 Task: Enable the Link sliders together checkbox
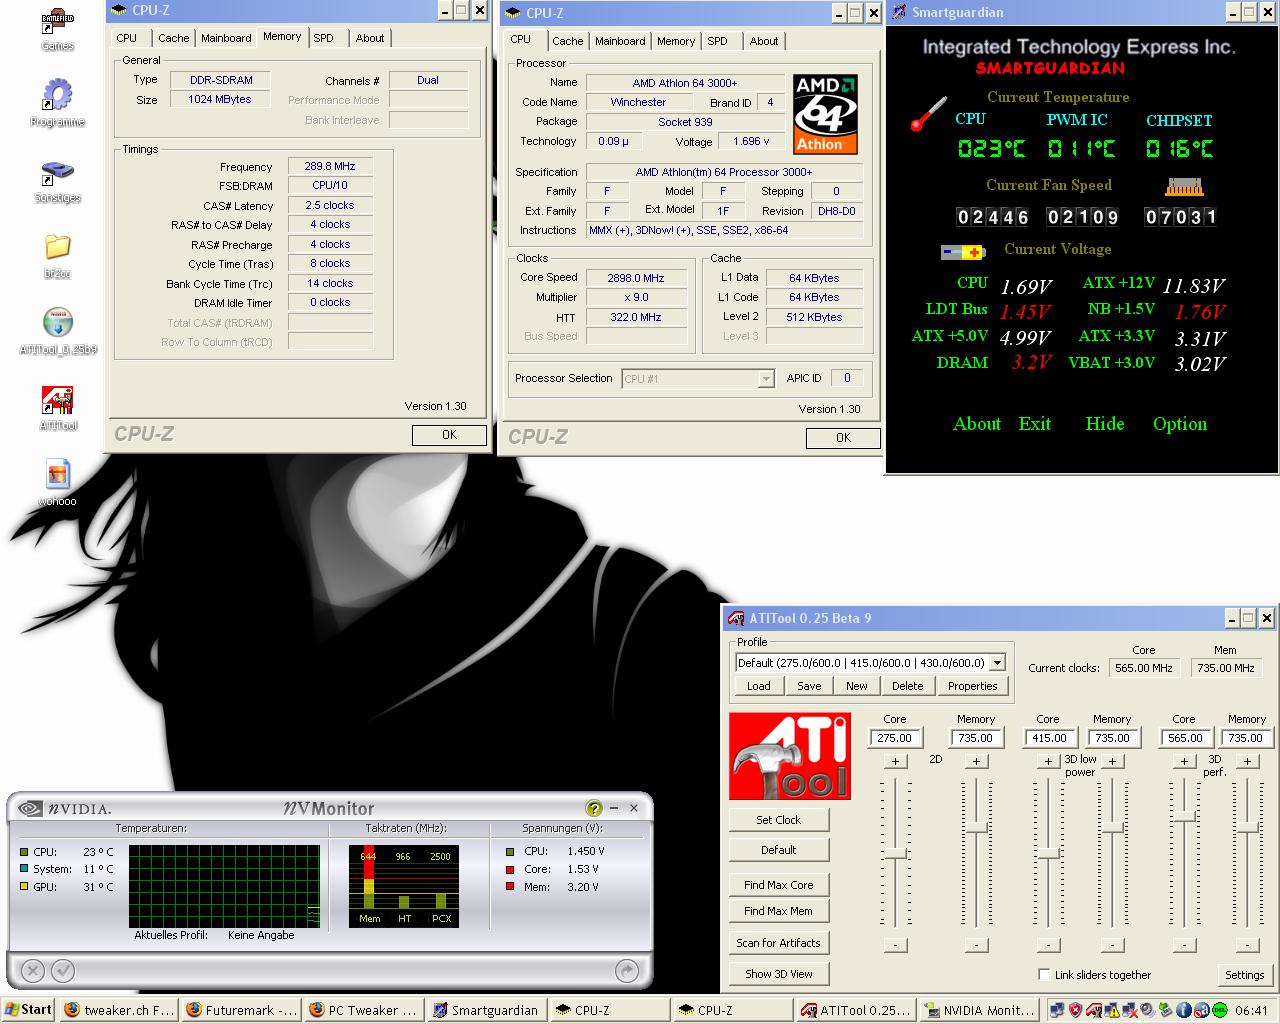[x=1044, y=974]
